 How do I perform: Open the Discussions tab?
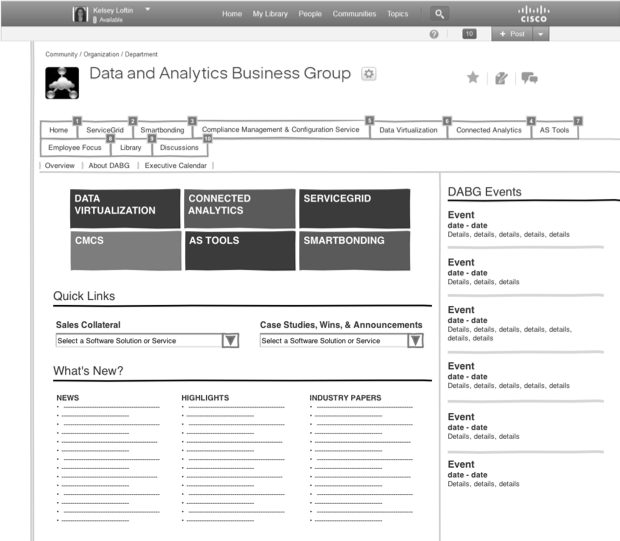[x=179, y=148]
